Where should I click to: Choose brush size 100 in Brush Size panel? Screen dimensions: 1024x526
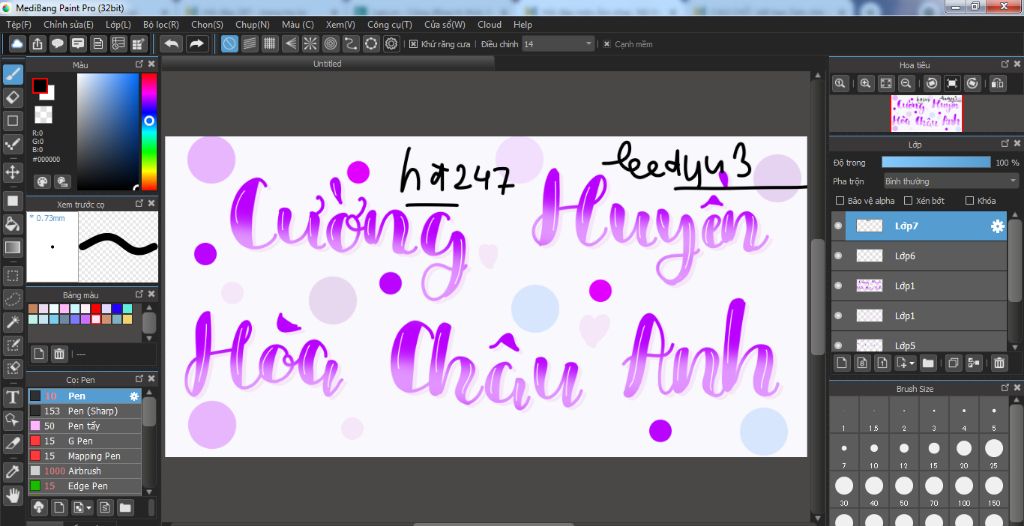click(964, 489)
